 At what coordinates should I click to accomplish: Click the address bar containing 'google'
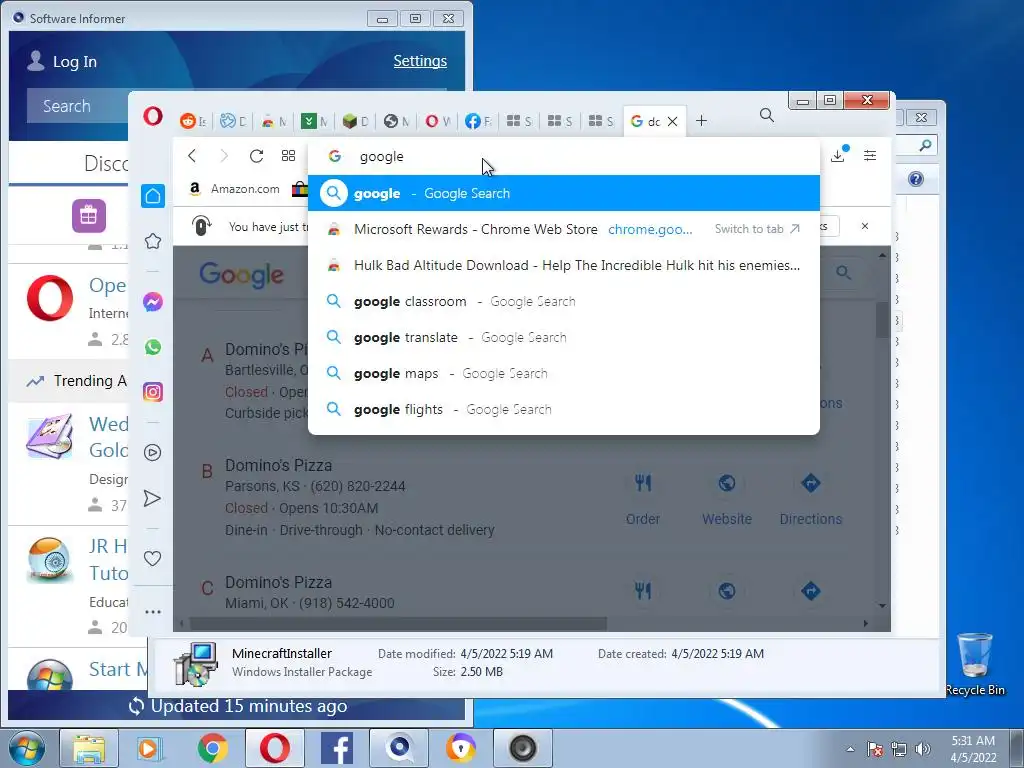564,157
